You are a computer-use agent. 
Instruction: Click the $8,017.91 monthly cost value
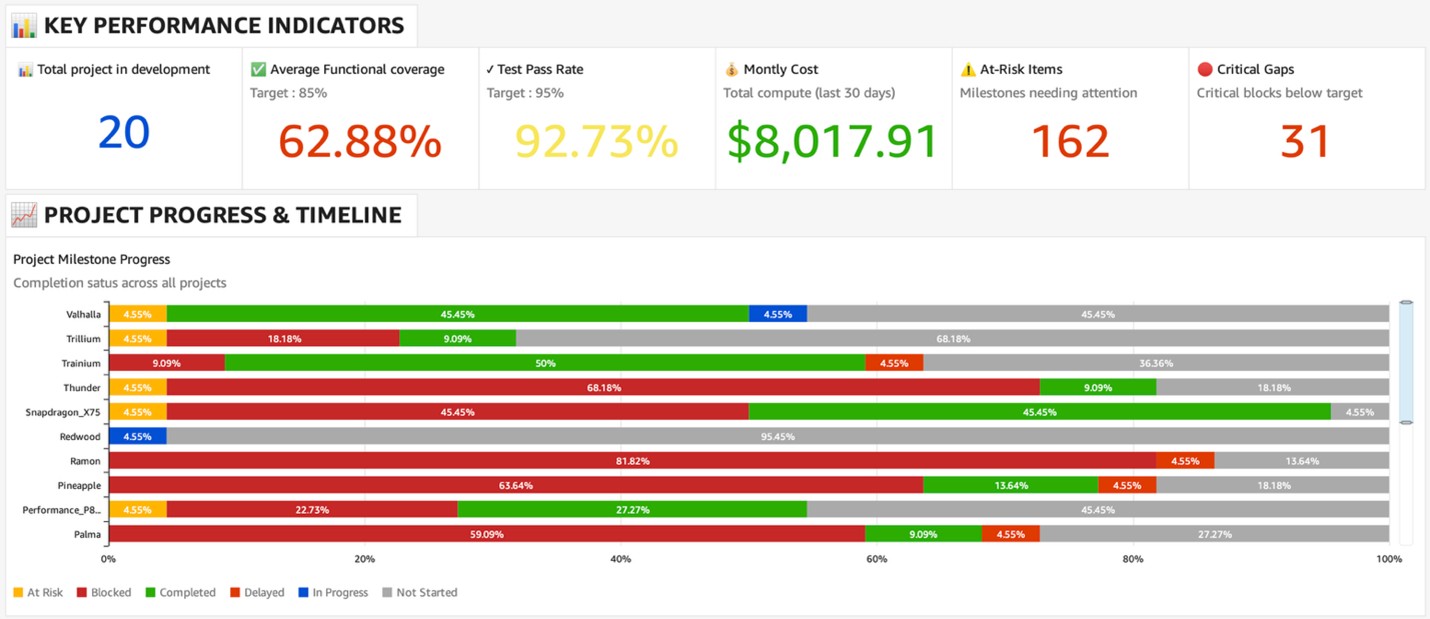[832, 141]
